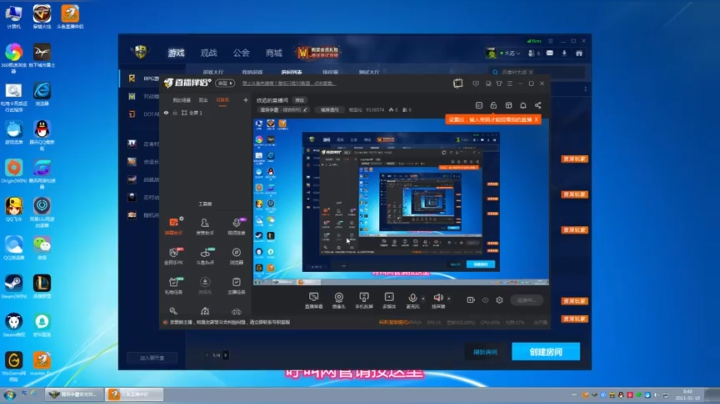Screen dimensions: 720x404
Task: Open the Windows Start button
Action: point(10,395)
